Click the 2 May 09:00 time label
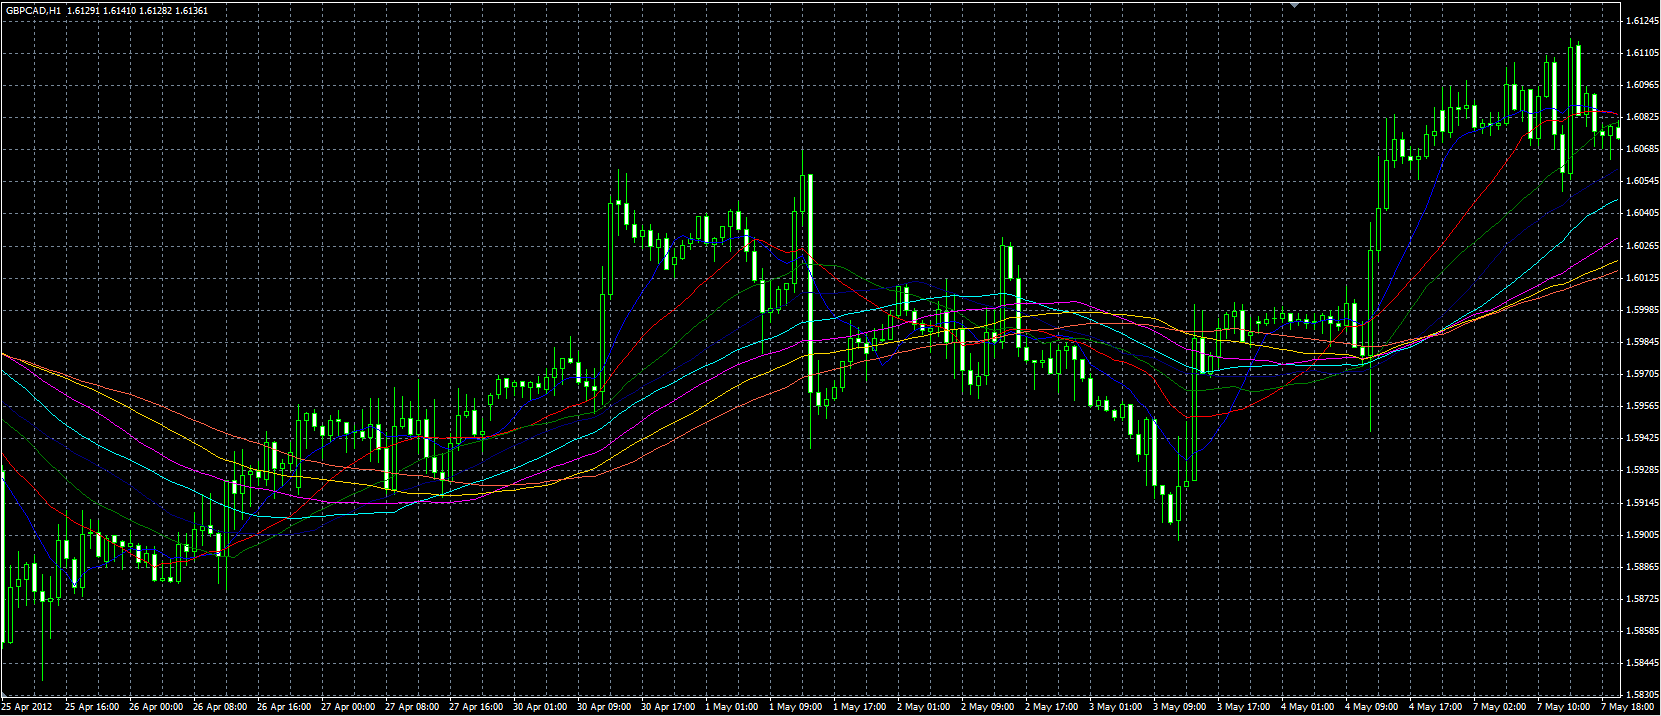Screen dimensions: 1661x716 [987, 707]
